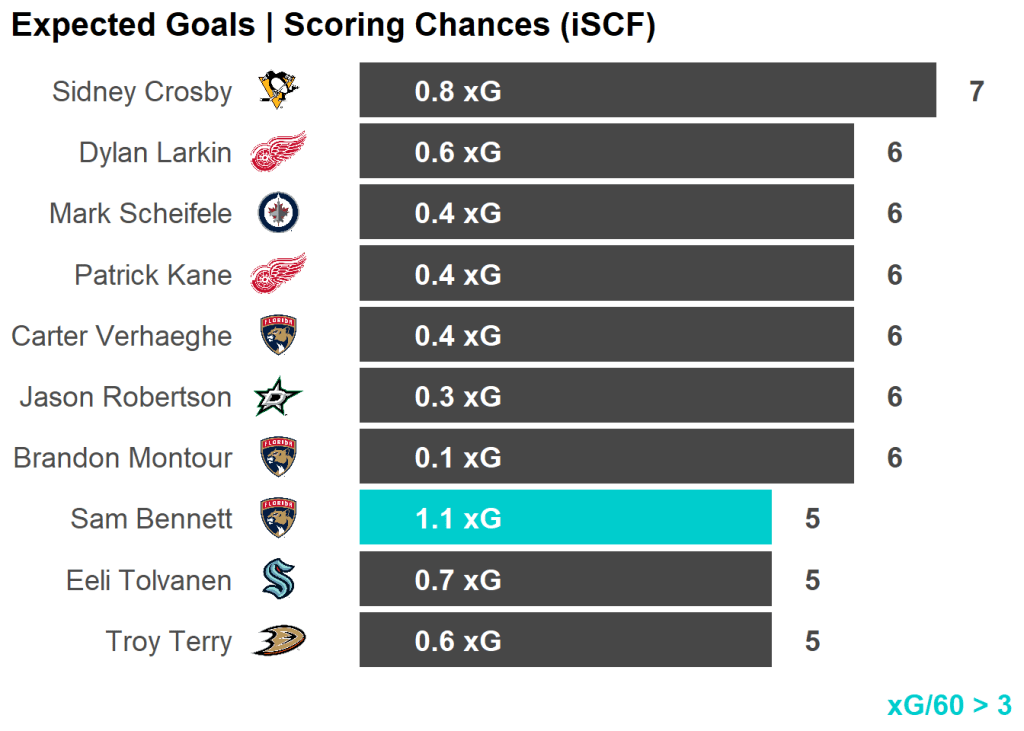Screen dimensions: 1024x731
Task: Click the Sidney Crosby player name
Action: point(142,92)
